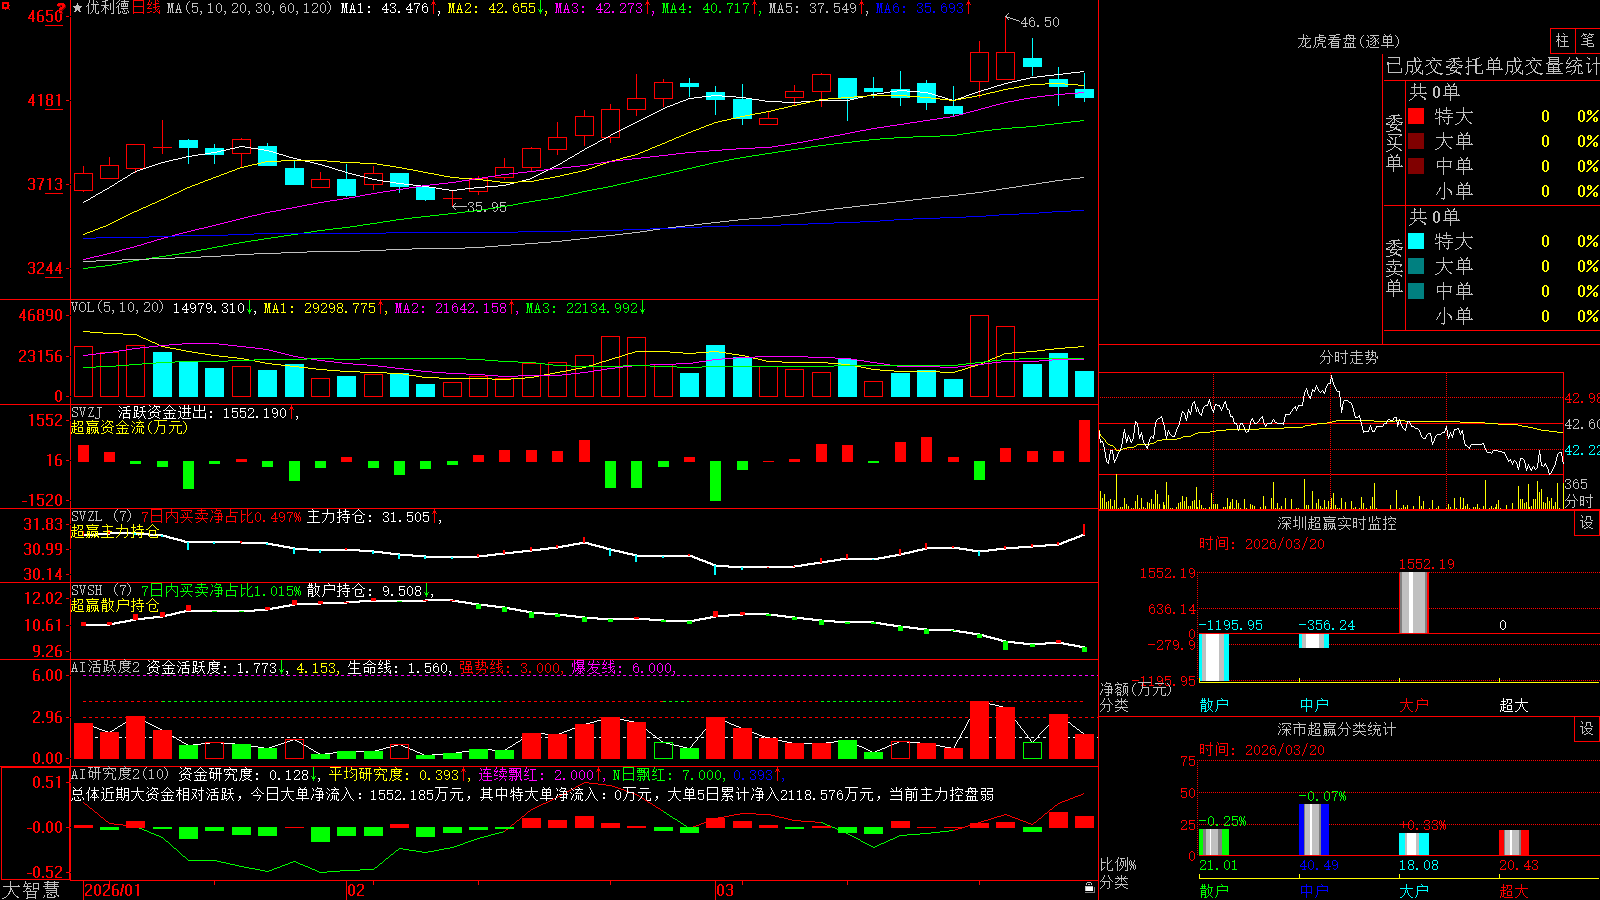This screenshot has height=900, width=1600.
Task: Click the 日线 period label
Action: (146, 8)
